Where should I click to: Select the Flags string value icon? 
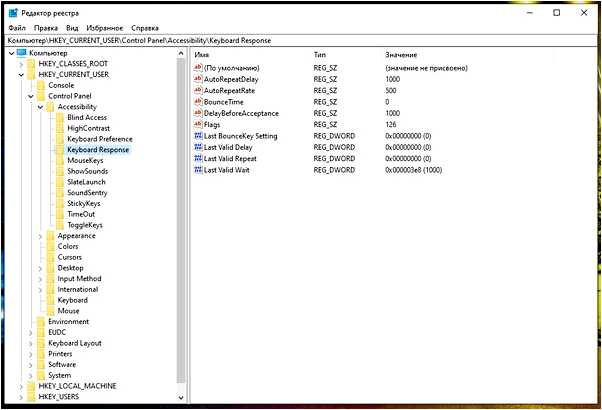click(197, 124)
